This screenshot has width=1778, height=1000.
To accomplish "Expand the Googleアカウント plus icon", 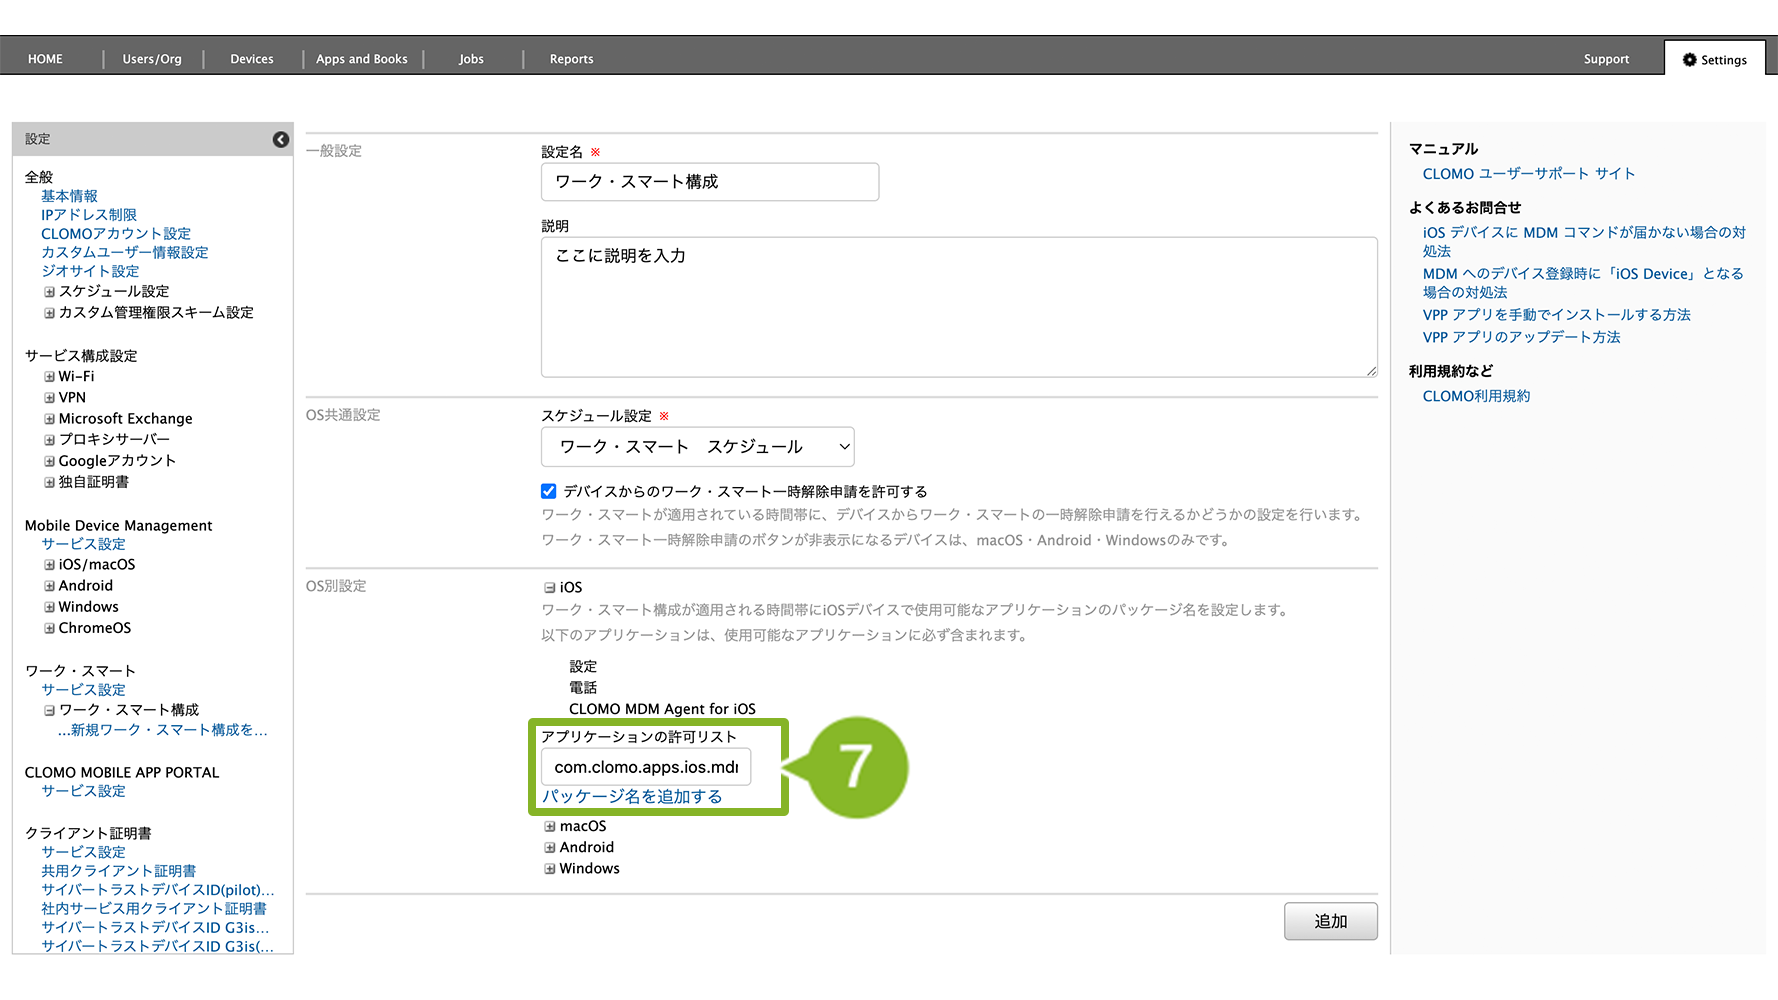I will [x=49, y=461].
